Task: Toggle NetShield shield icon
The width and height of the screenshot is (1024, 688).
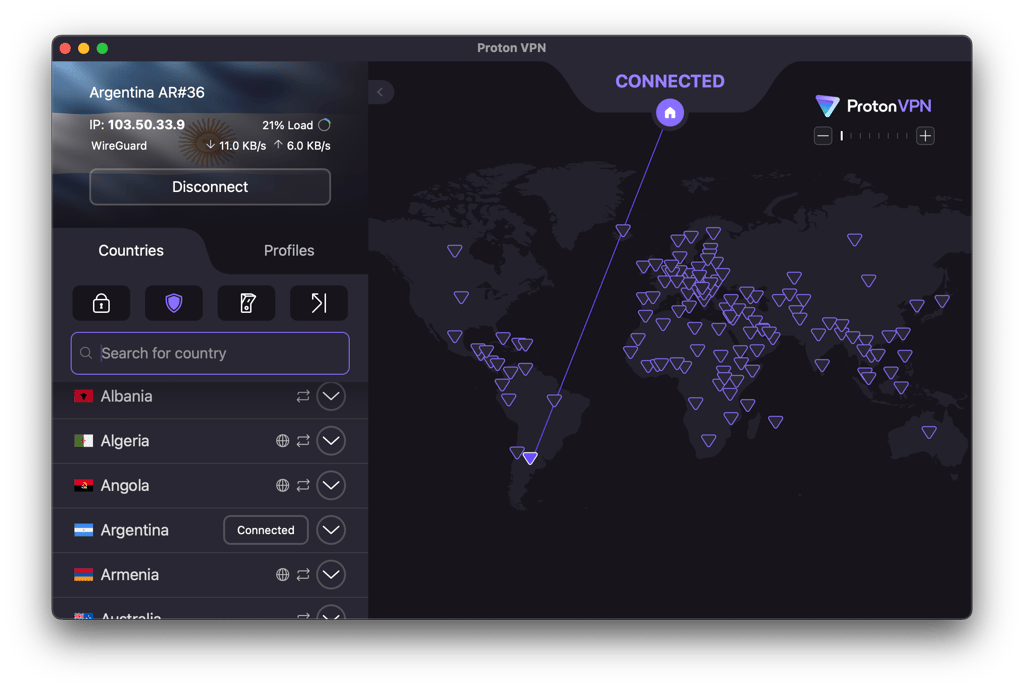Action: (174, 303)
